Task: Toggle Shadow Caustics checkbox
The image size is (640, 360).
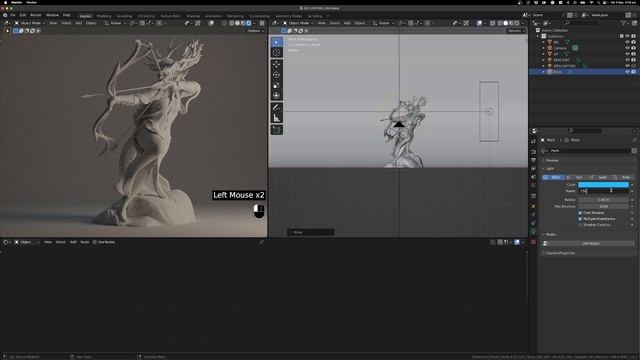Action: tap(580, 225)
